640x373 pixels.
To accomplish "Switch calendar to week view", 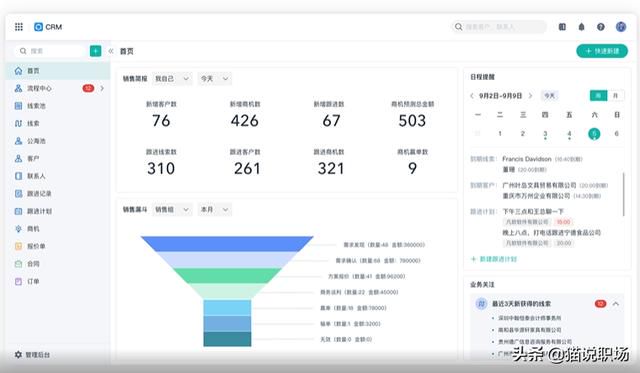I will click(598, 95).
